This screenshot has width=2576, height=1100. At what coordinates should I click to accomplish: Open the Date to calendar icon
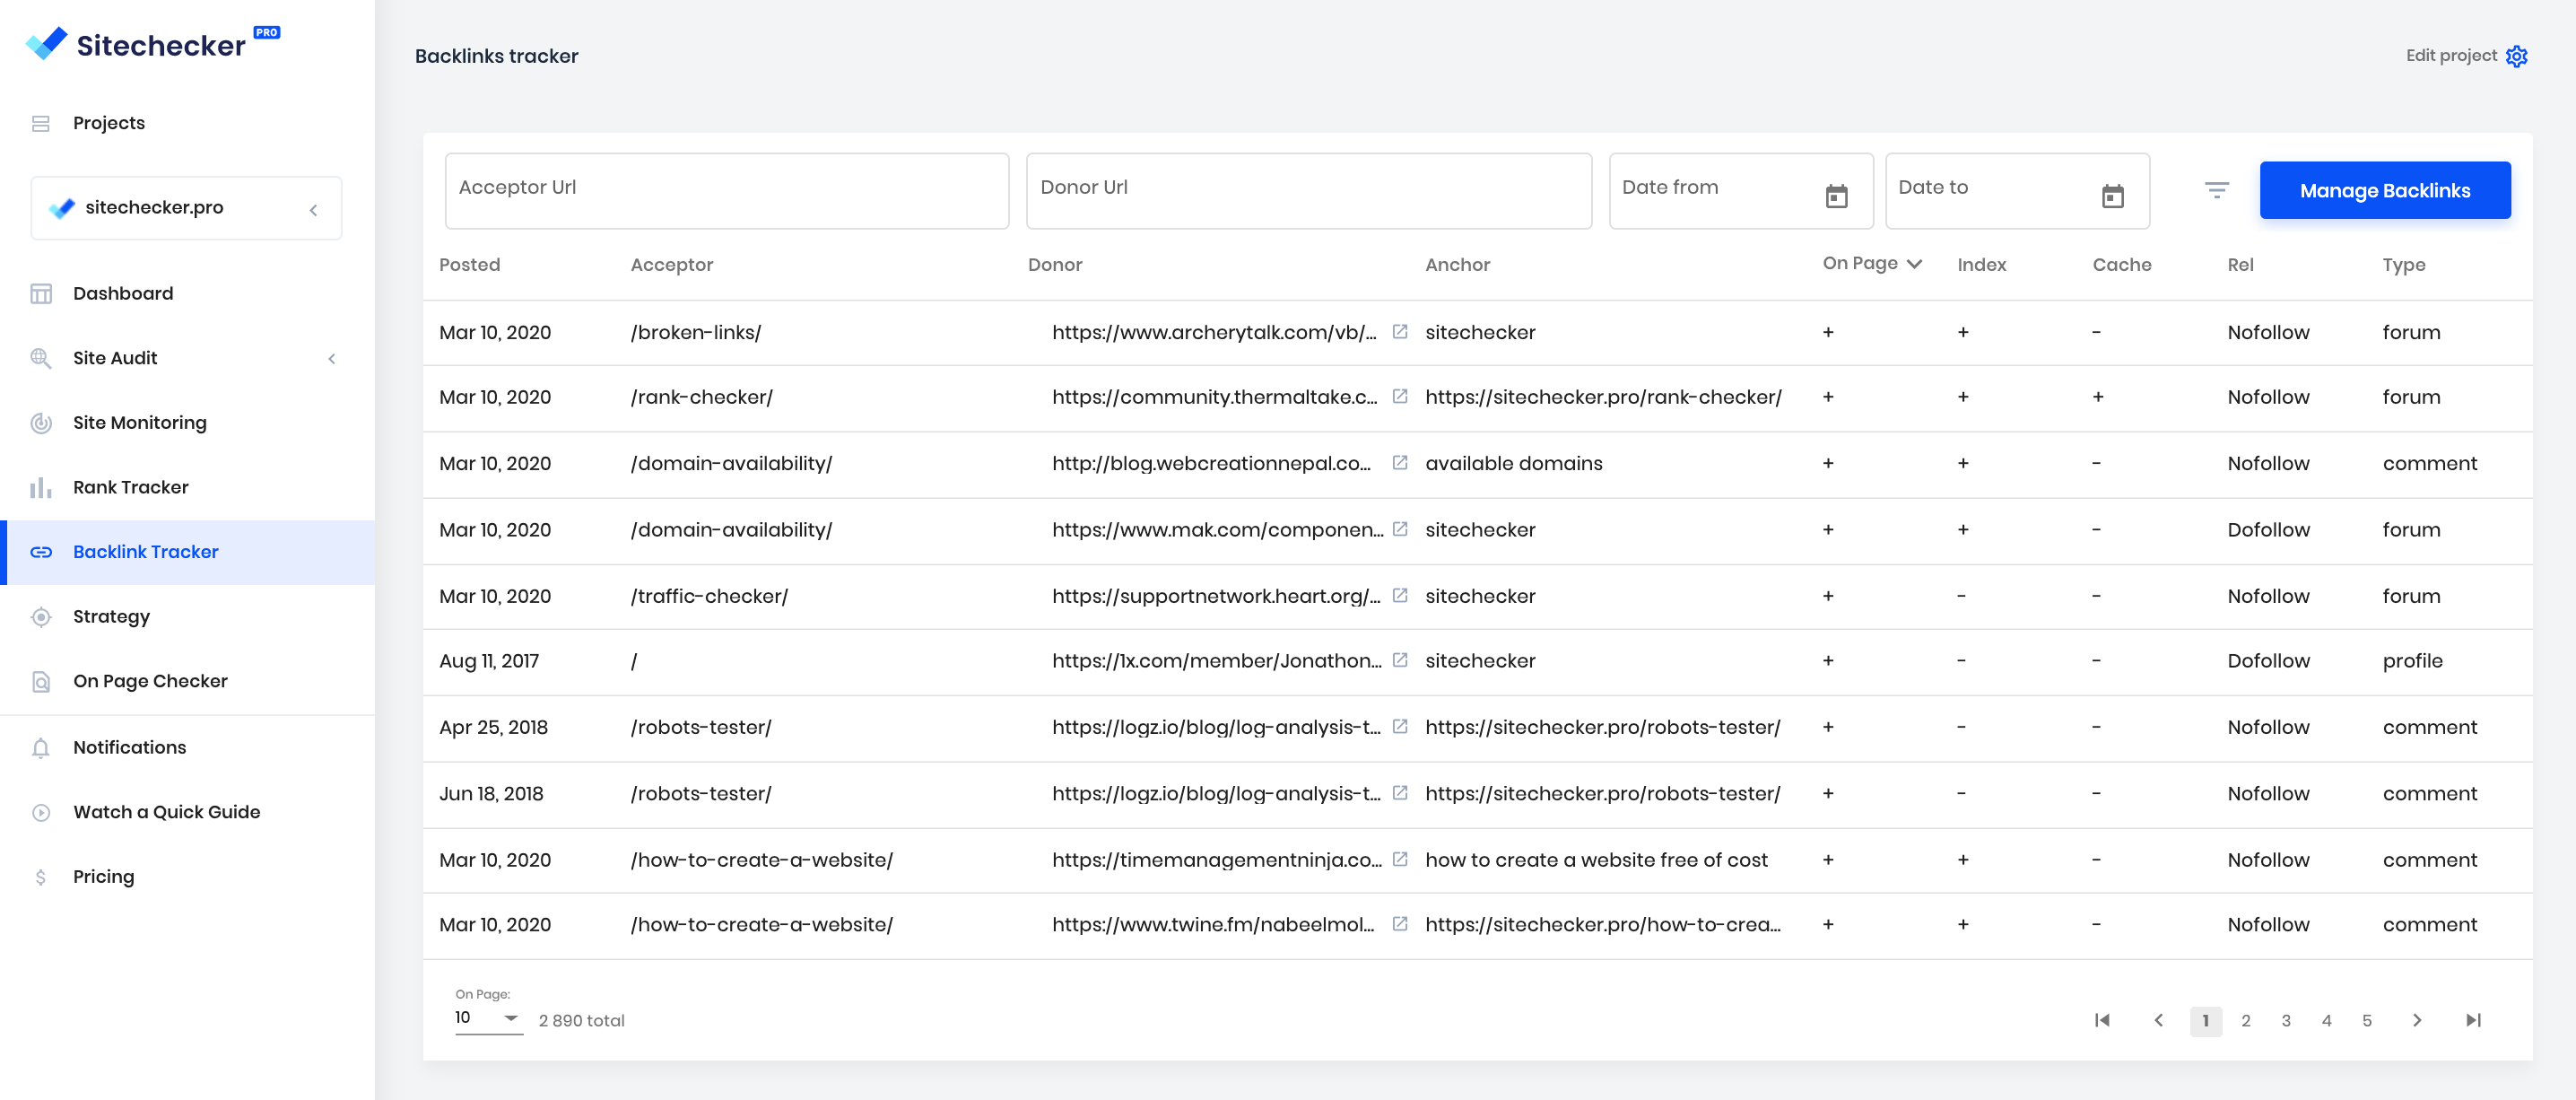(x=2113, y=196)
